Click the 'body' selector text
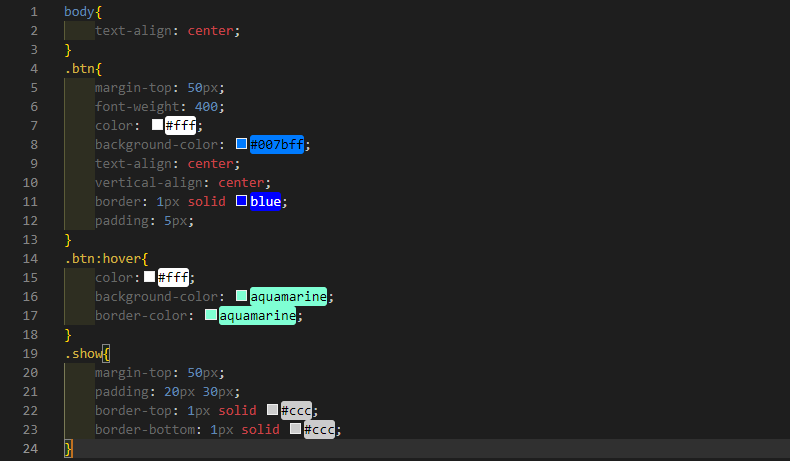The image size is (790, 461). click(x=79, y=12)
